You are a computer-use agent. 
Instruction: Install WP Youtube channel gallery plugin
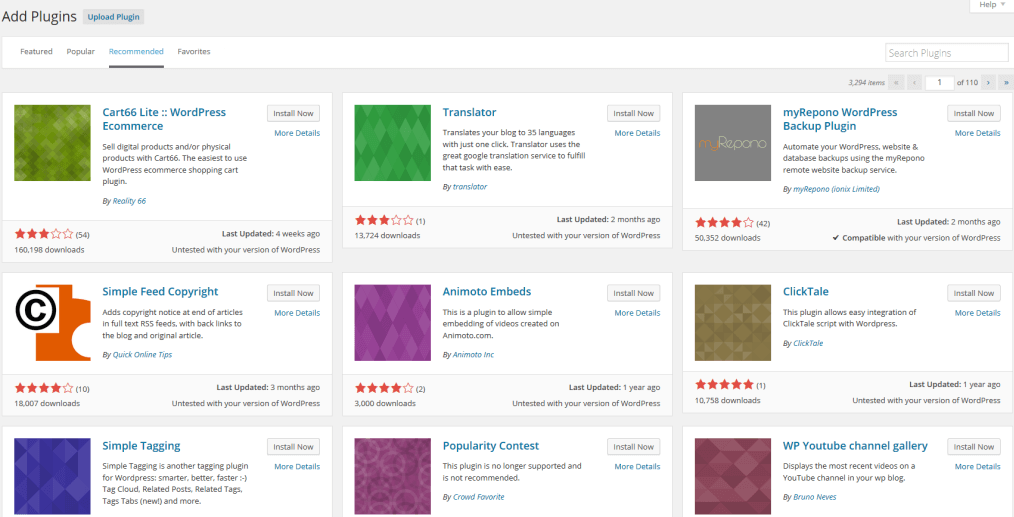point(973,447)
